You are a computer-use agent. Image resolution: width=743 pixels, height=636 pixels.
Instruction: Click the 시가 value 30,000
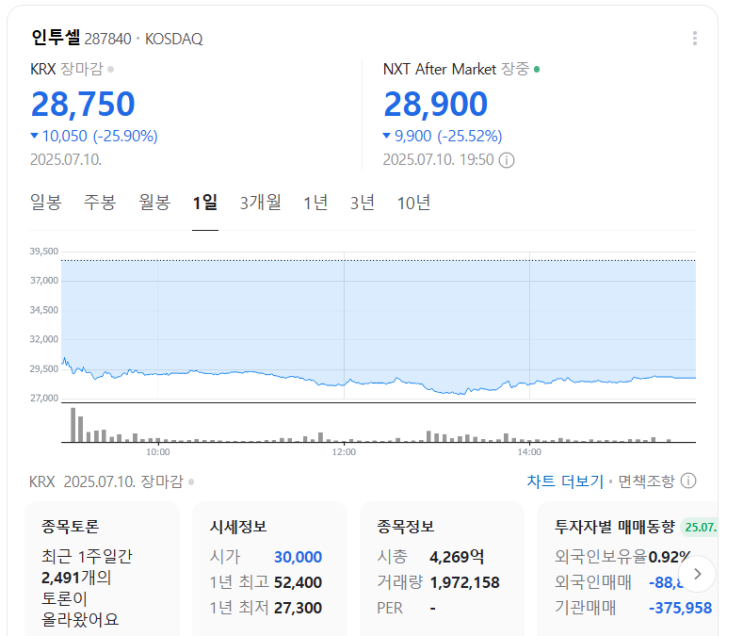coord(298,557)
